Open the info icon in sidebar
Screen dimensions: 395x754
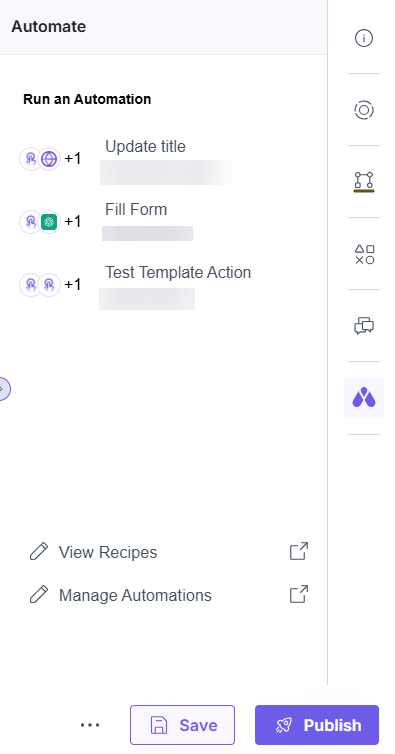pyautogui.click(x=364, y=38)
